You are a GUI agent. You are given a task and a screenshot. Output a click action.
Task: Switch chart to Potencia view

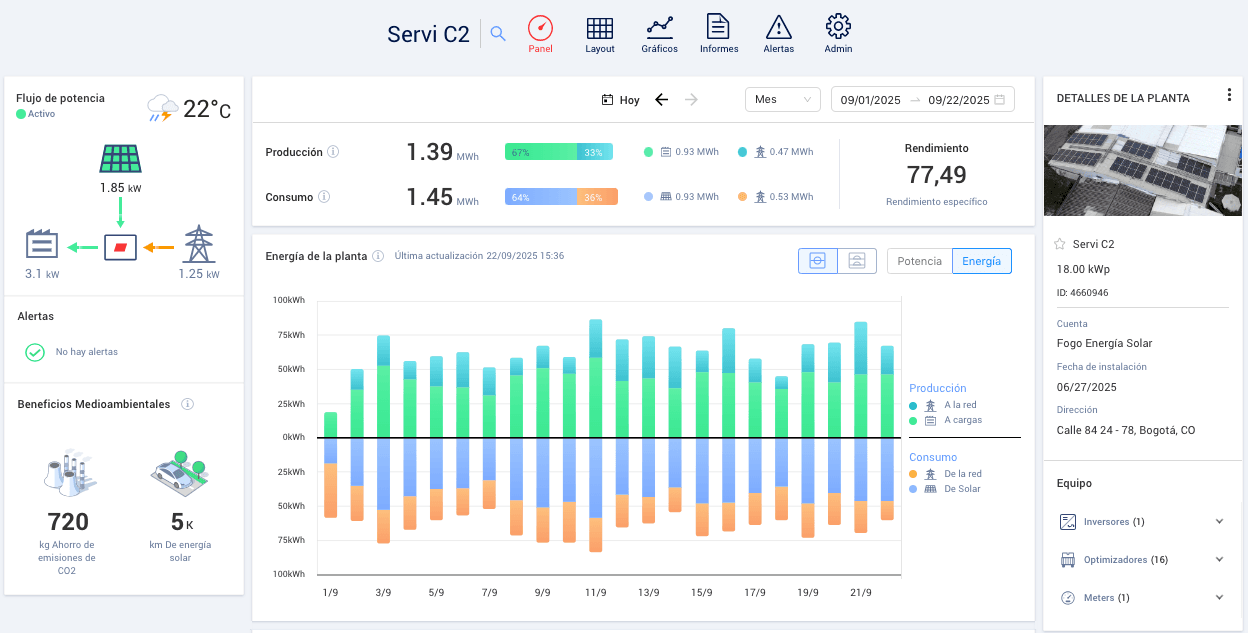(919, 261)
